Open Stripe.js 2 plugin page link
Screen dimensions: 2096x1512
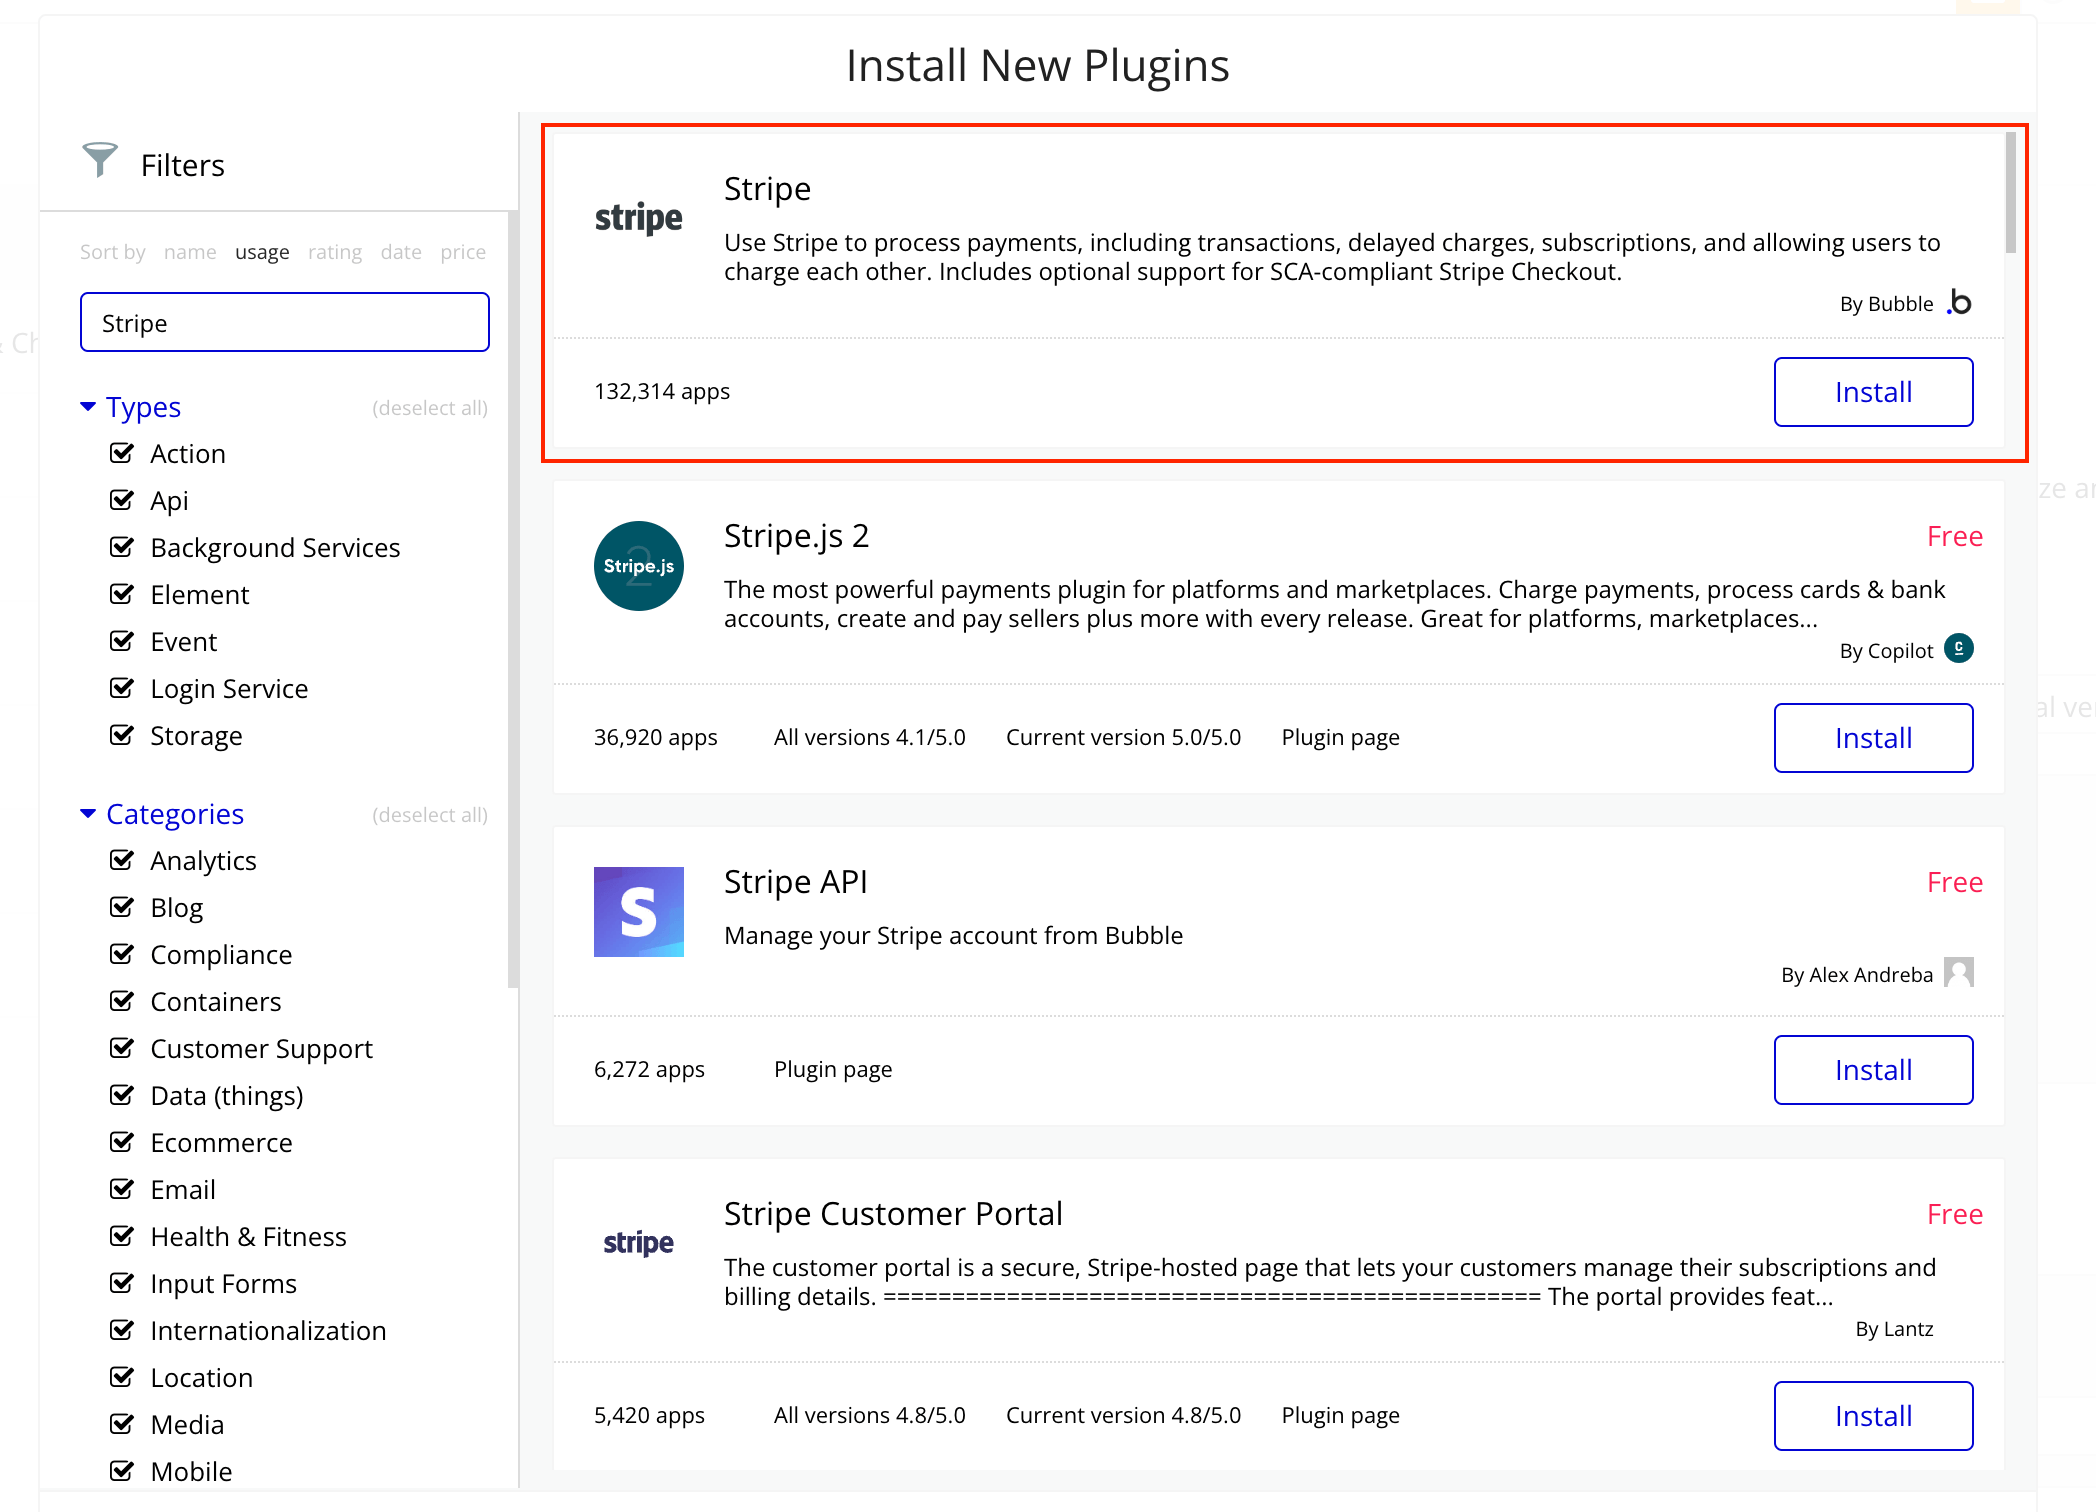point(1340,738)
